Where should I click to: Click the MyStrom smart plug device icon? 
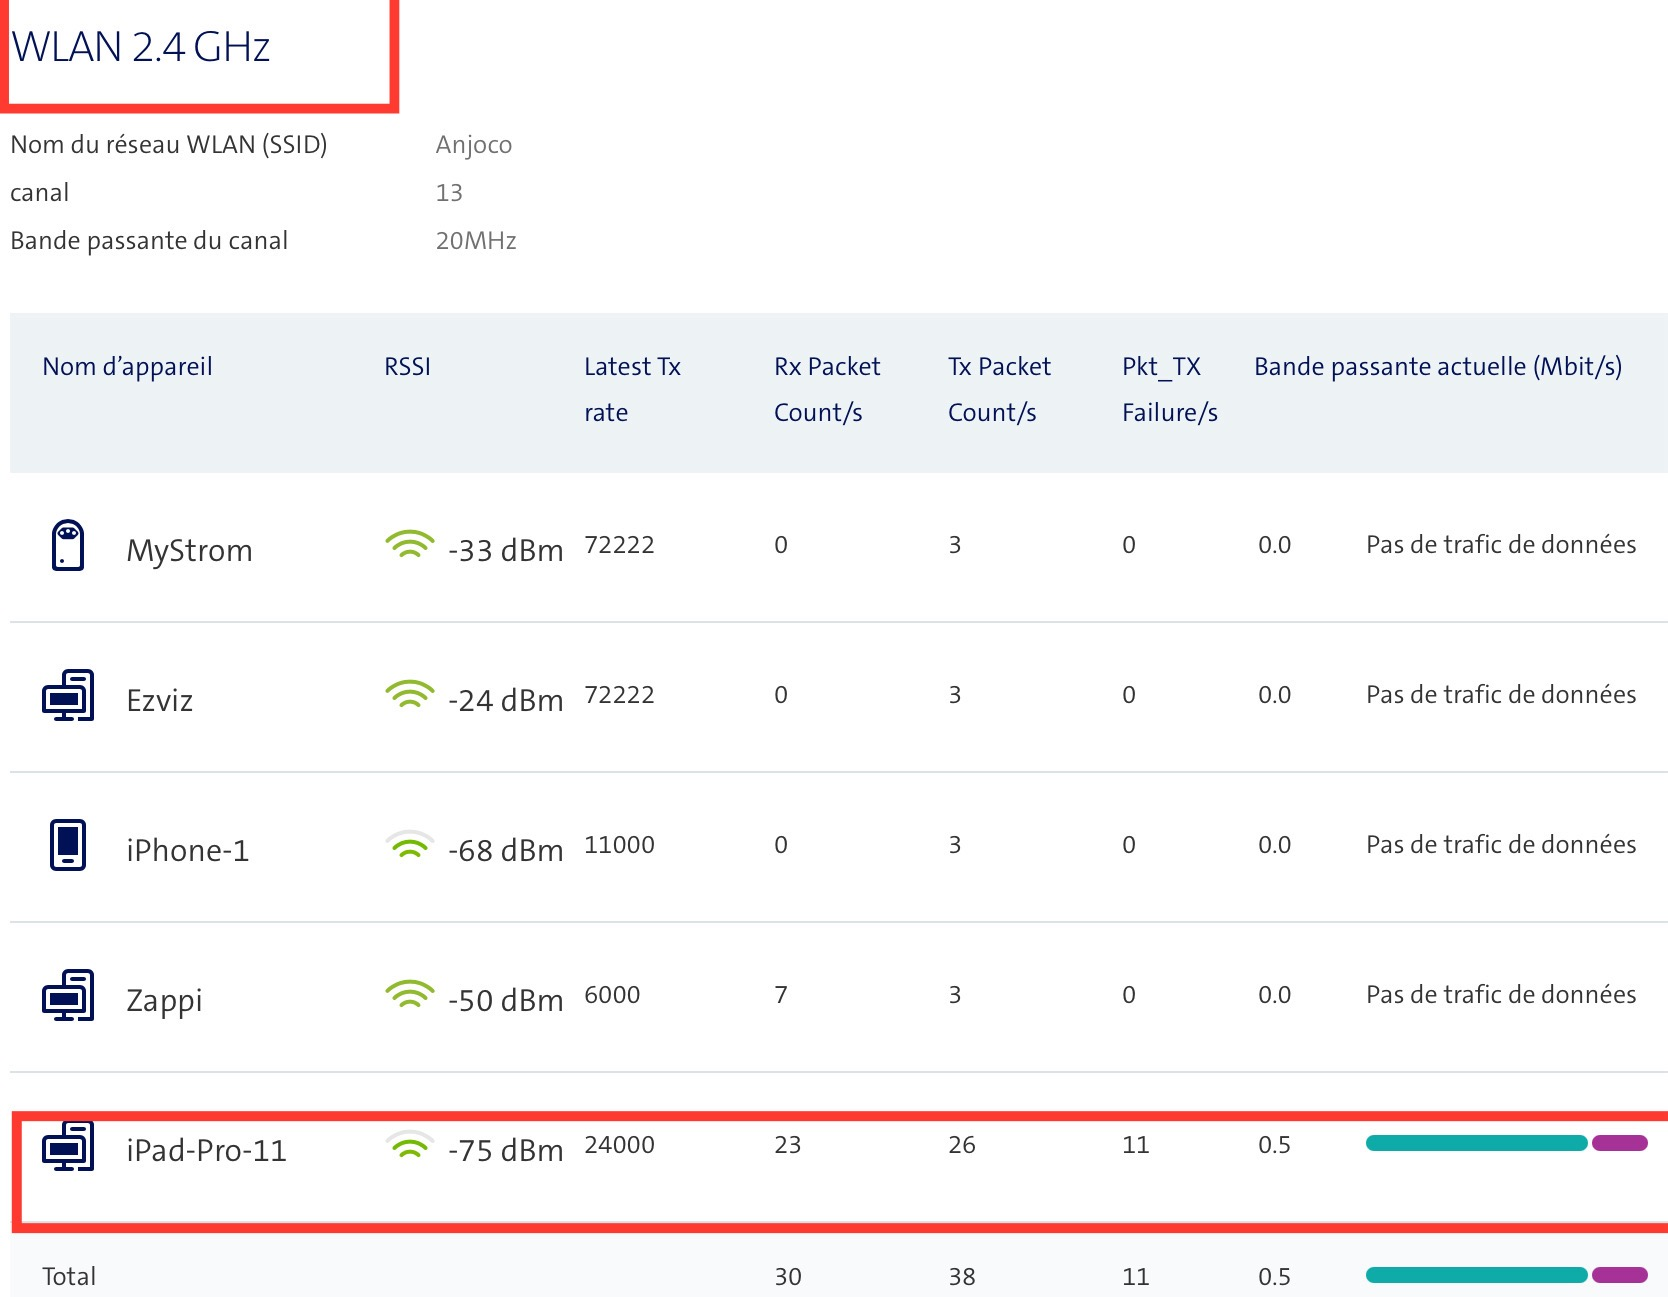(x=67, y=545)
